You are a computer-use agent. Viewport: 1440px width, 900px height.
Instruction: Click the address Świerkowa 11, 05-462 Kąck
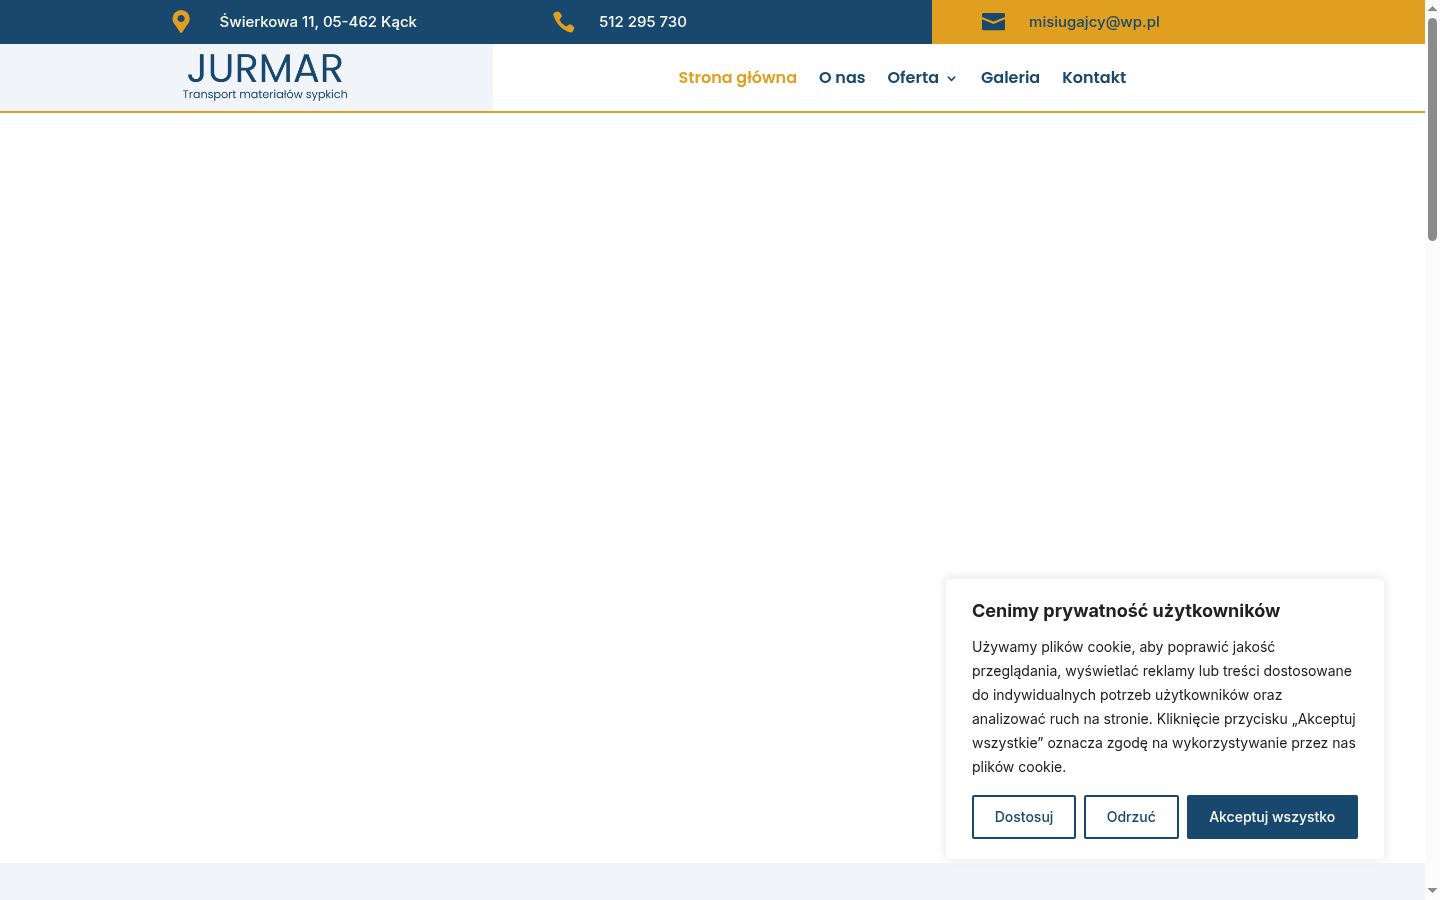click(318, 22)
